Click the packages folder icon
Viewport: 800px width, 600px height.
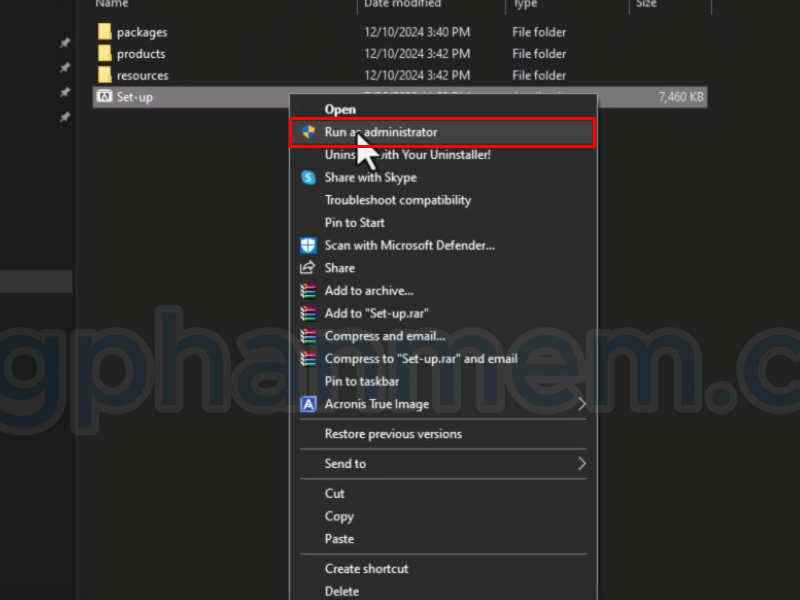click(104, 32)
